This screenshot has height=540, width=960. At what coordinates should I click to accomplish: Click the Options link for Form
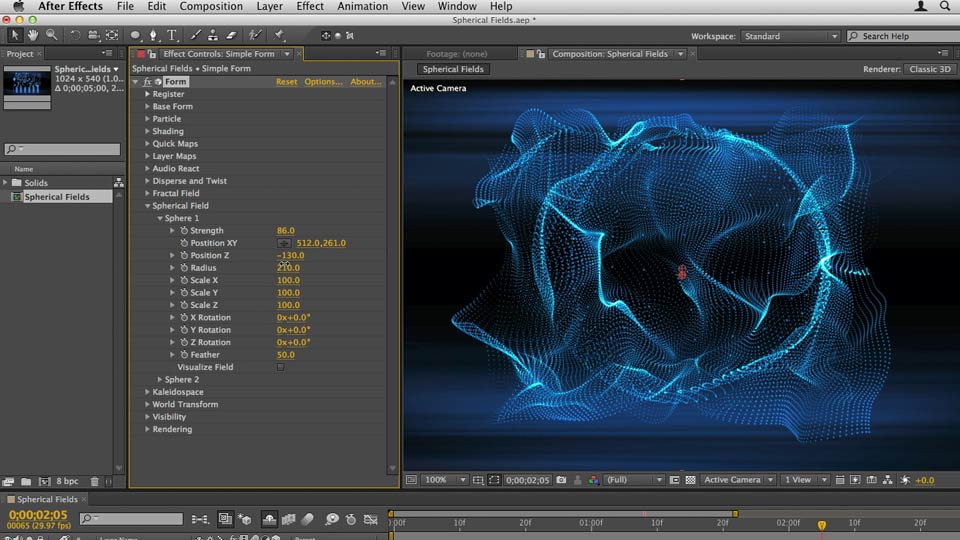click(323, 82)
